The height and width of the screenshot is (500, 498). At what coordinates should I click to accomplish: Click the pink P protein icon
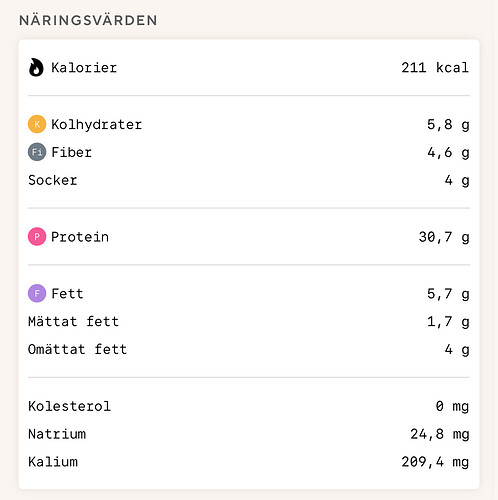tap(37, 237)
